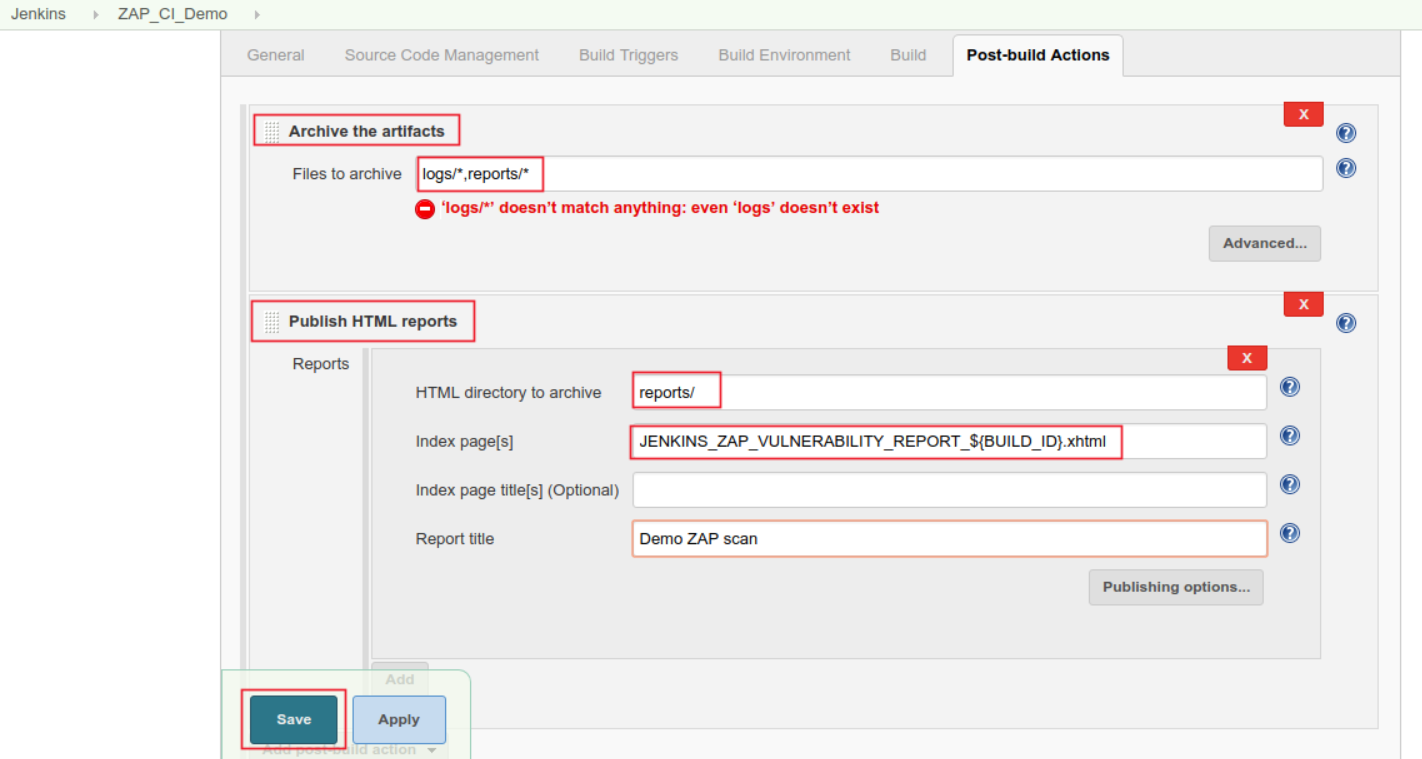1422x759 pixels.
Task: Select drag handle of Archive the artifacts
Action: click(271, 131)
